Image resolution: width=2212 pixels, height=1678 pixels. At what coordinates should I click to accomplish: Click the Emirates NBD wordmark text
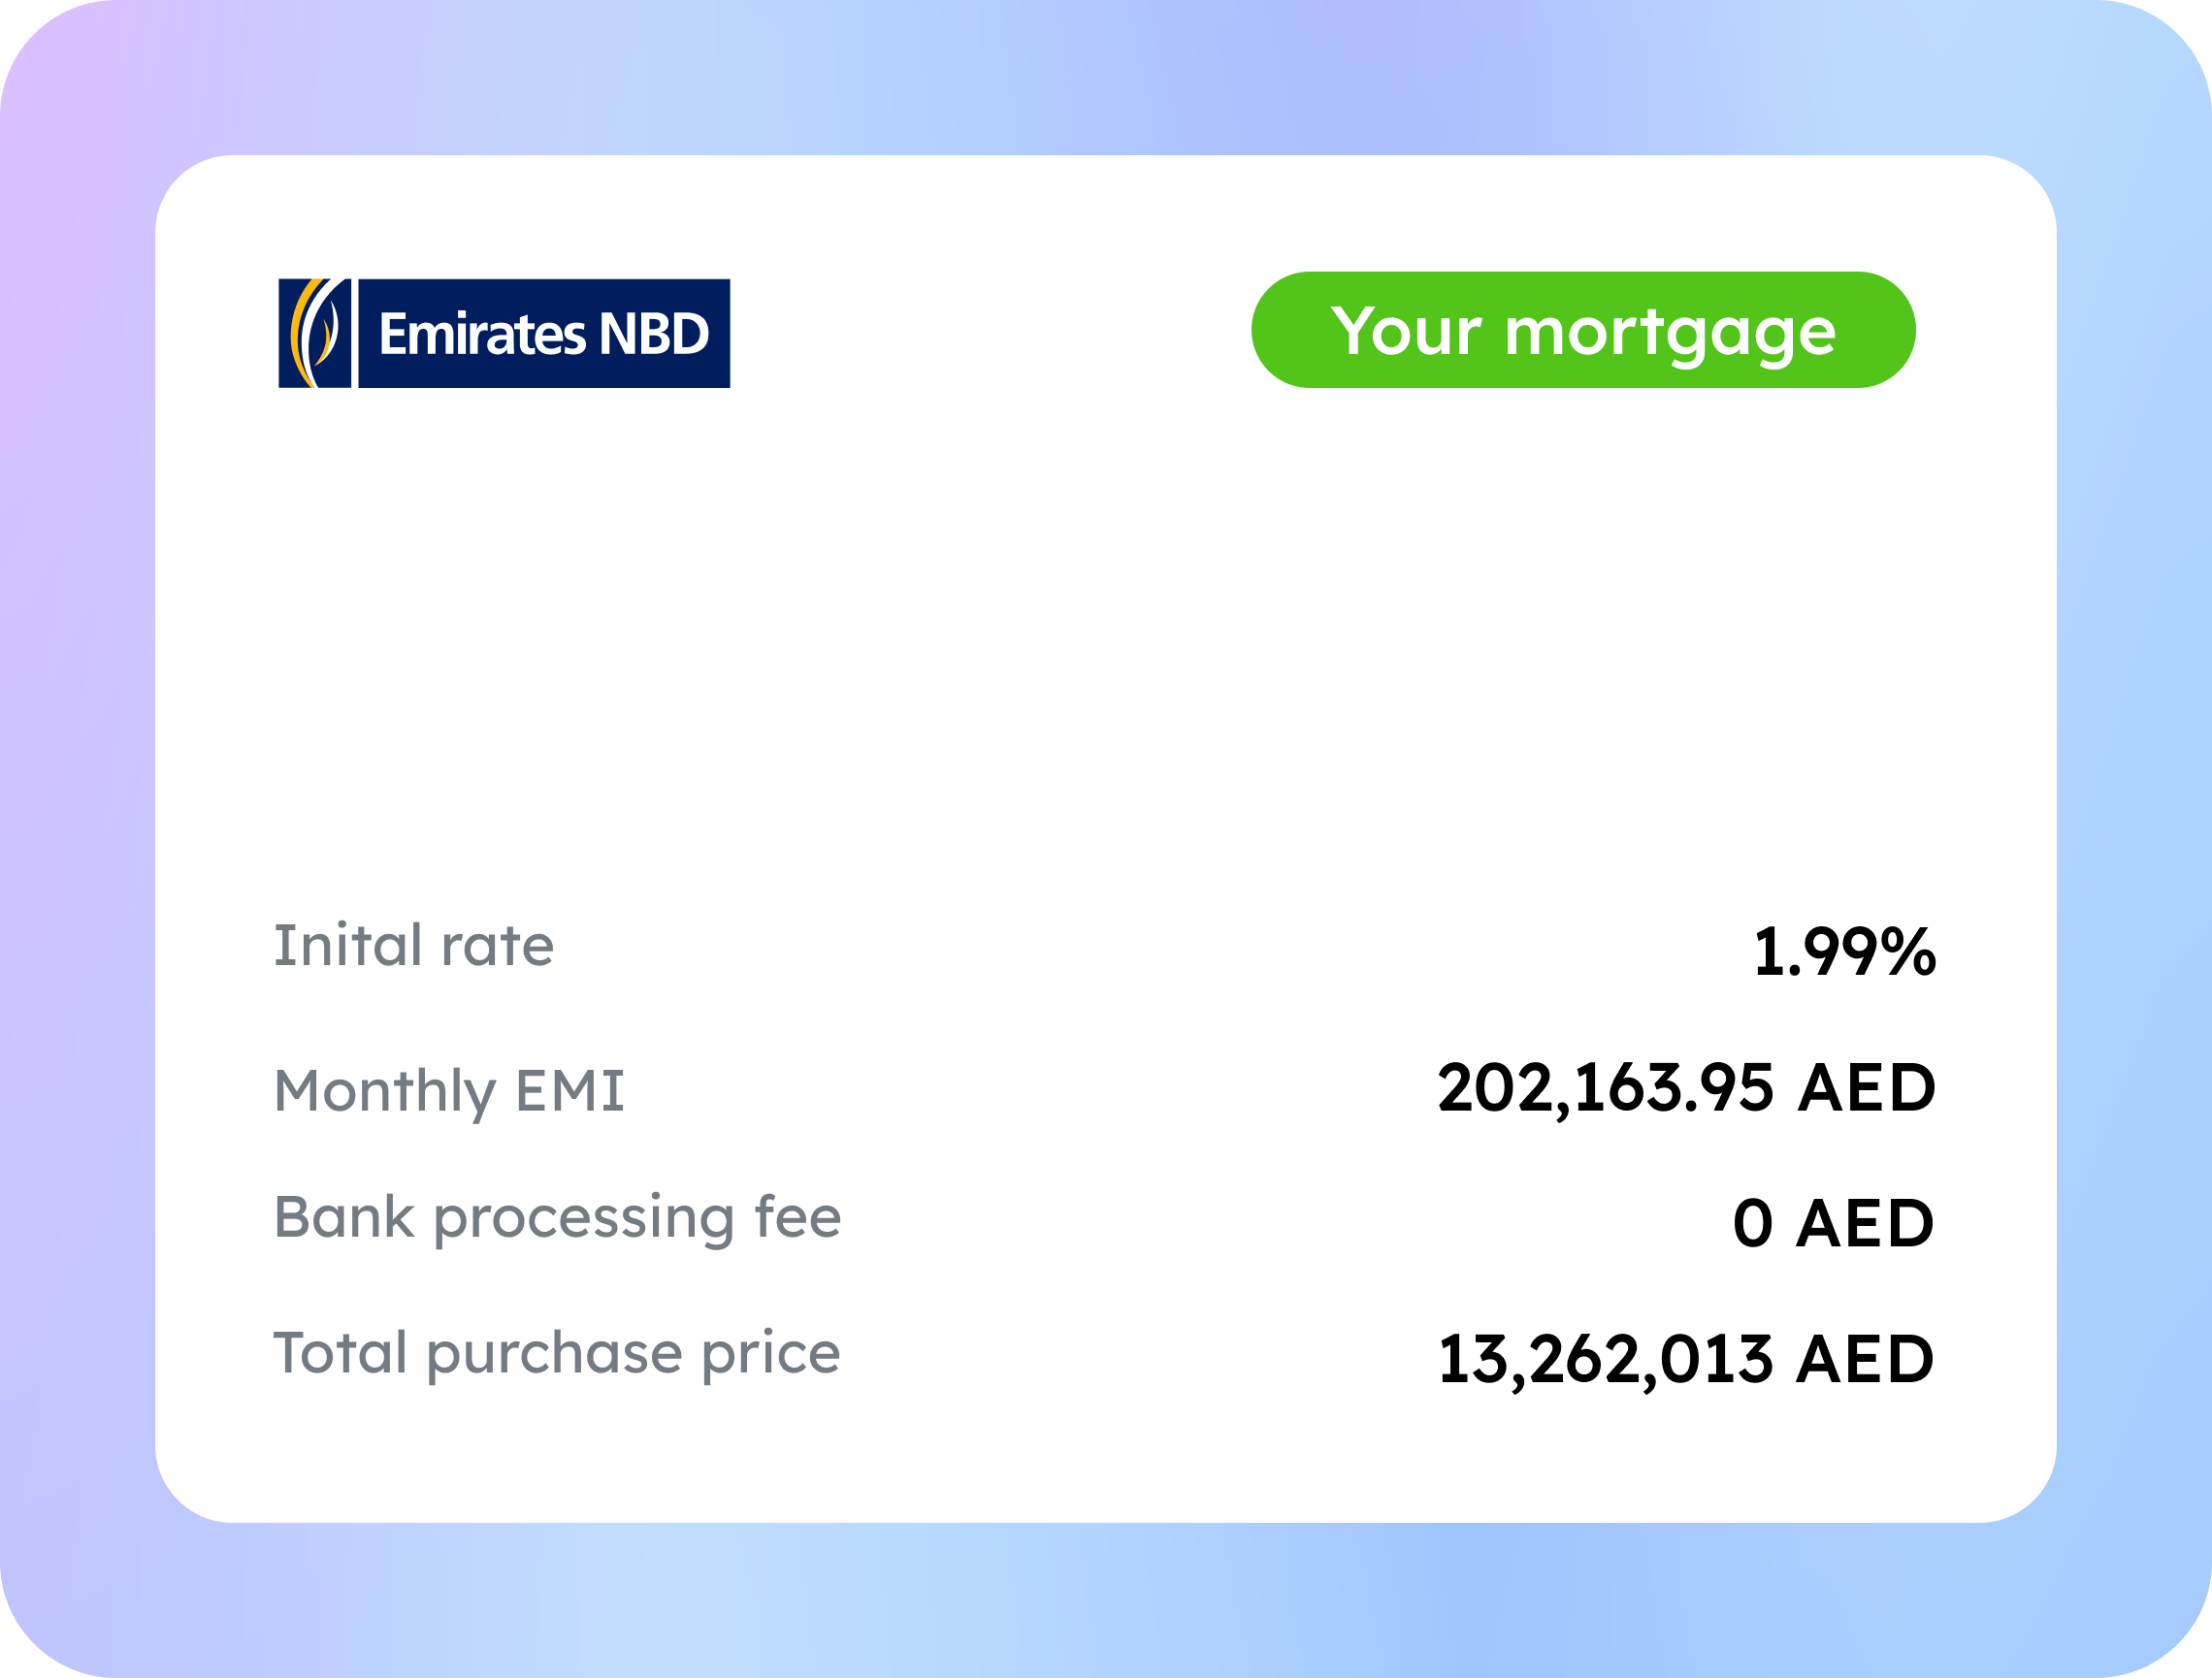tap(544, 334)
